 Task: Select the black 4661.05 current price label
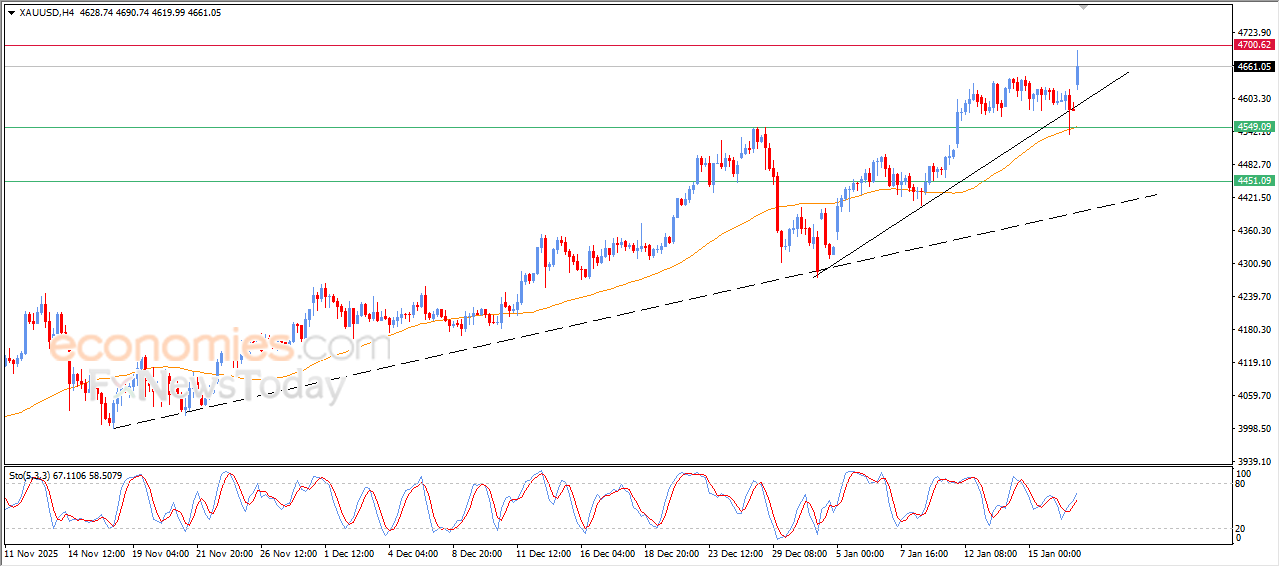[1253, 67]
